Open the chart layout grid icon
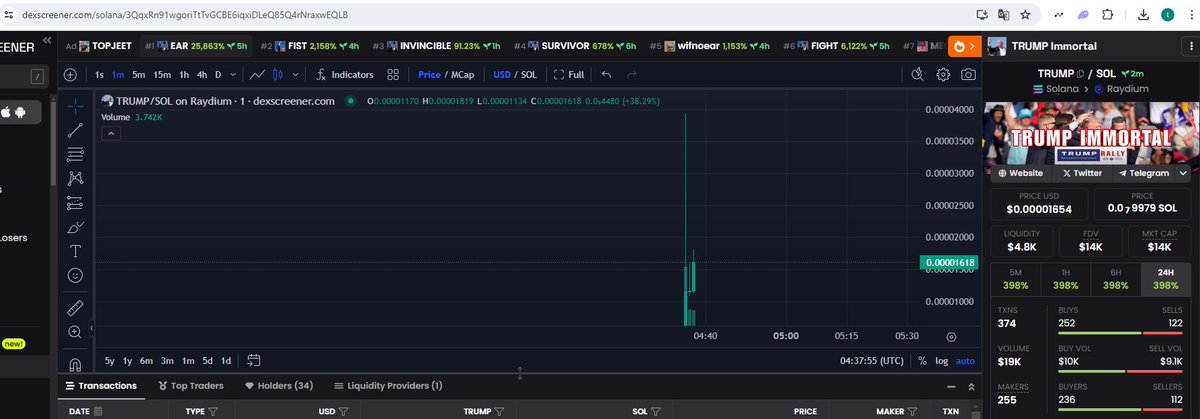Screen dimensions: 1200x419 393,74
